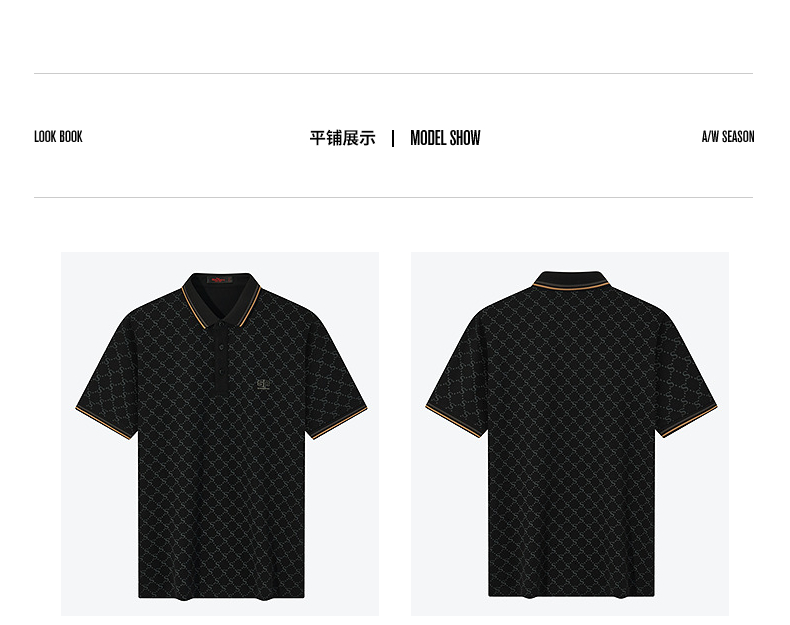Screen dimensions: 790x625
Task: Open the back view polo shirt image
Action: coord(570,434)
